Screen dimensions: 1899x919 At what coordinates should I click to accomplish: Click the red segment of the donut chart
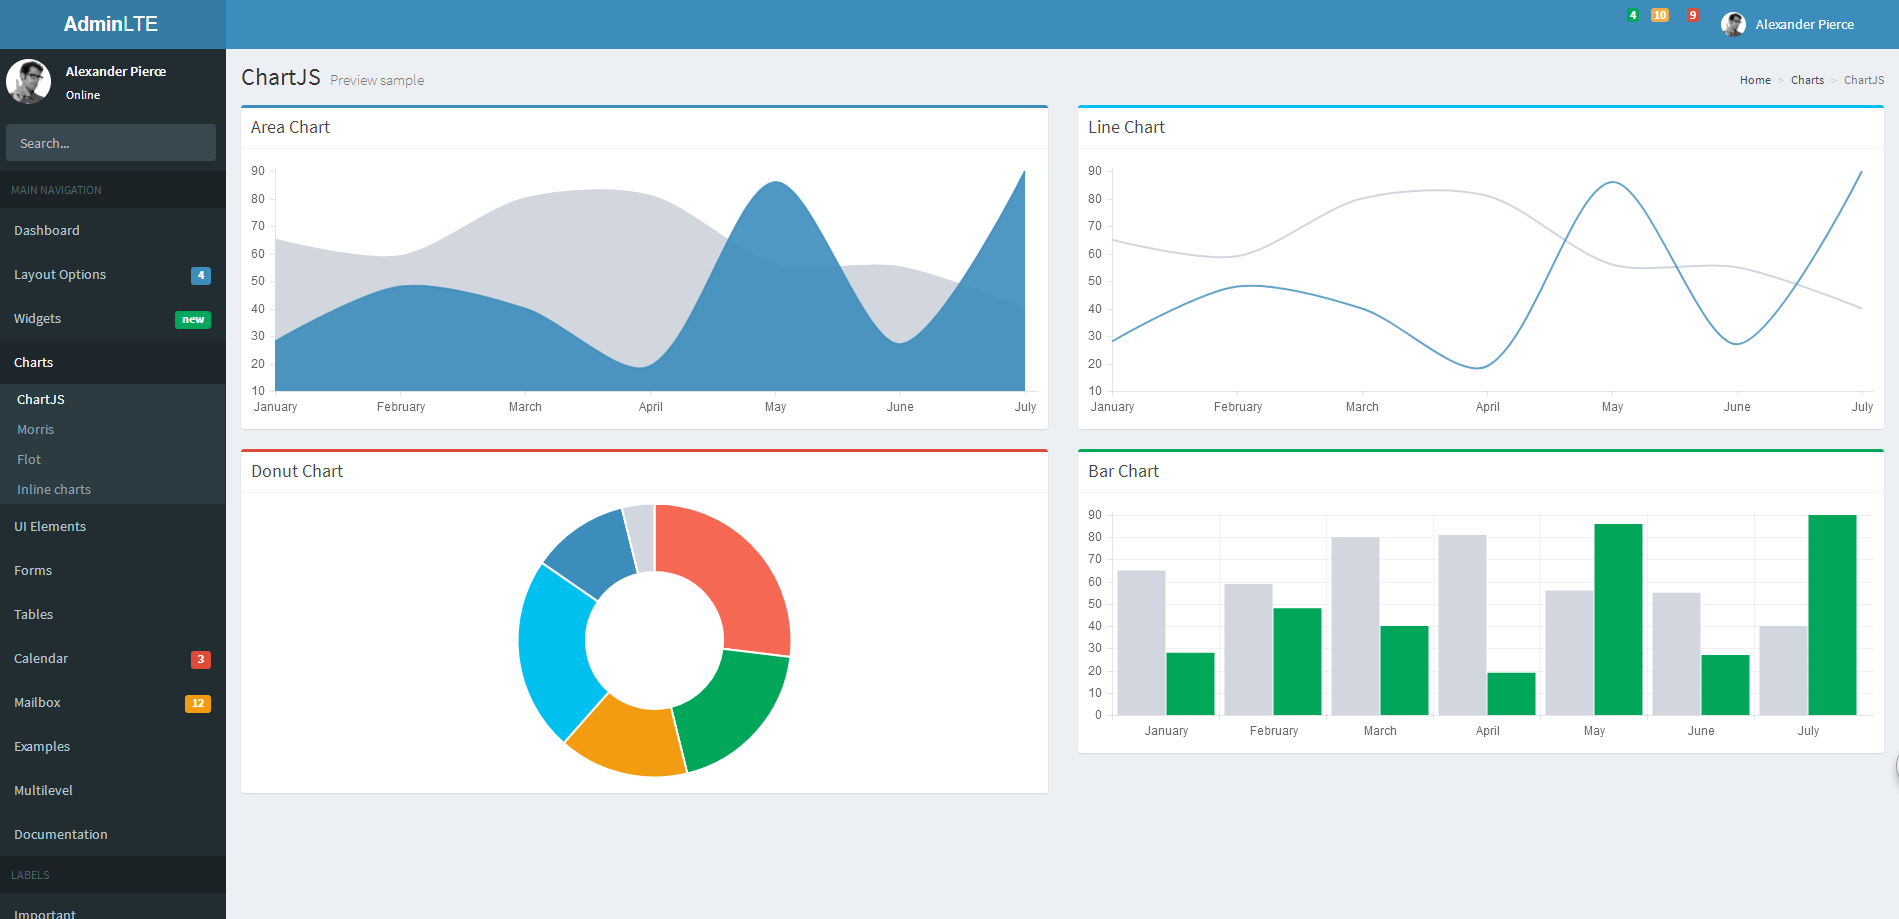[735, 570]
